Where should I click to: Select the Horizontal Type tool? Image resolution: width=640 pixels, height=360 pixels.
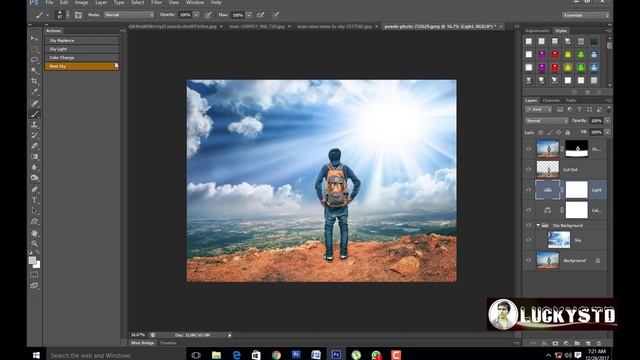[x=34, y=200]
